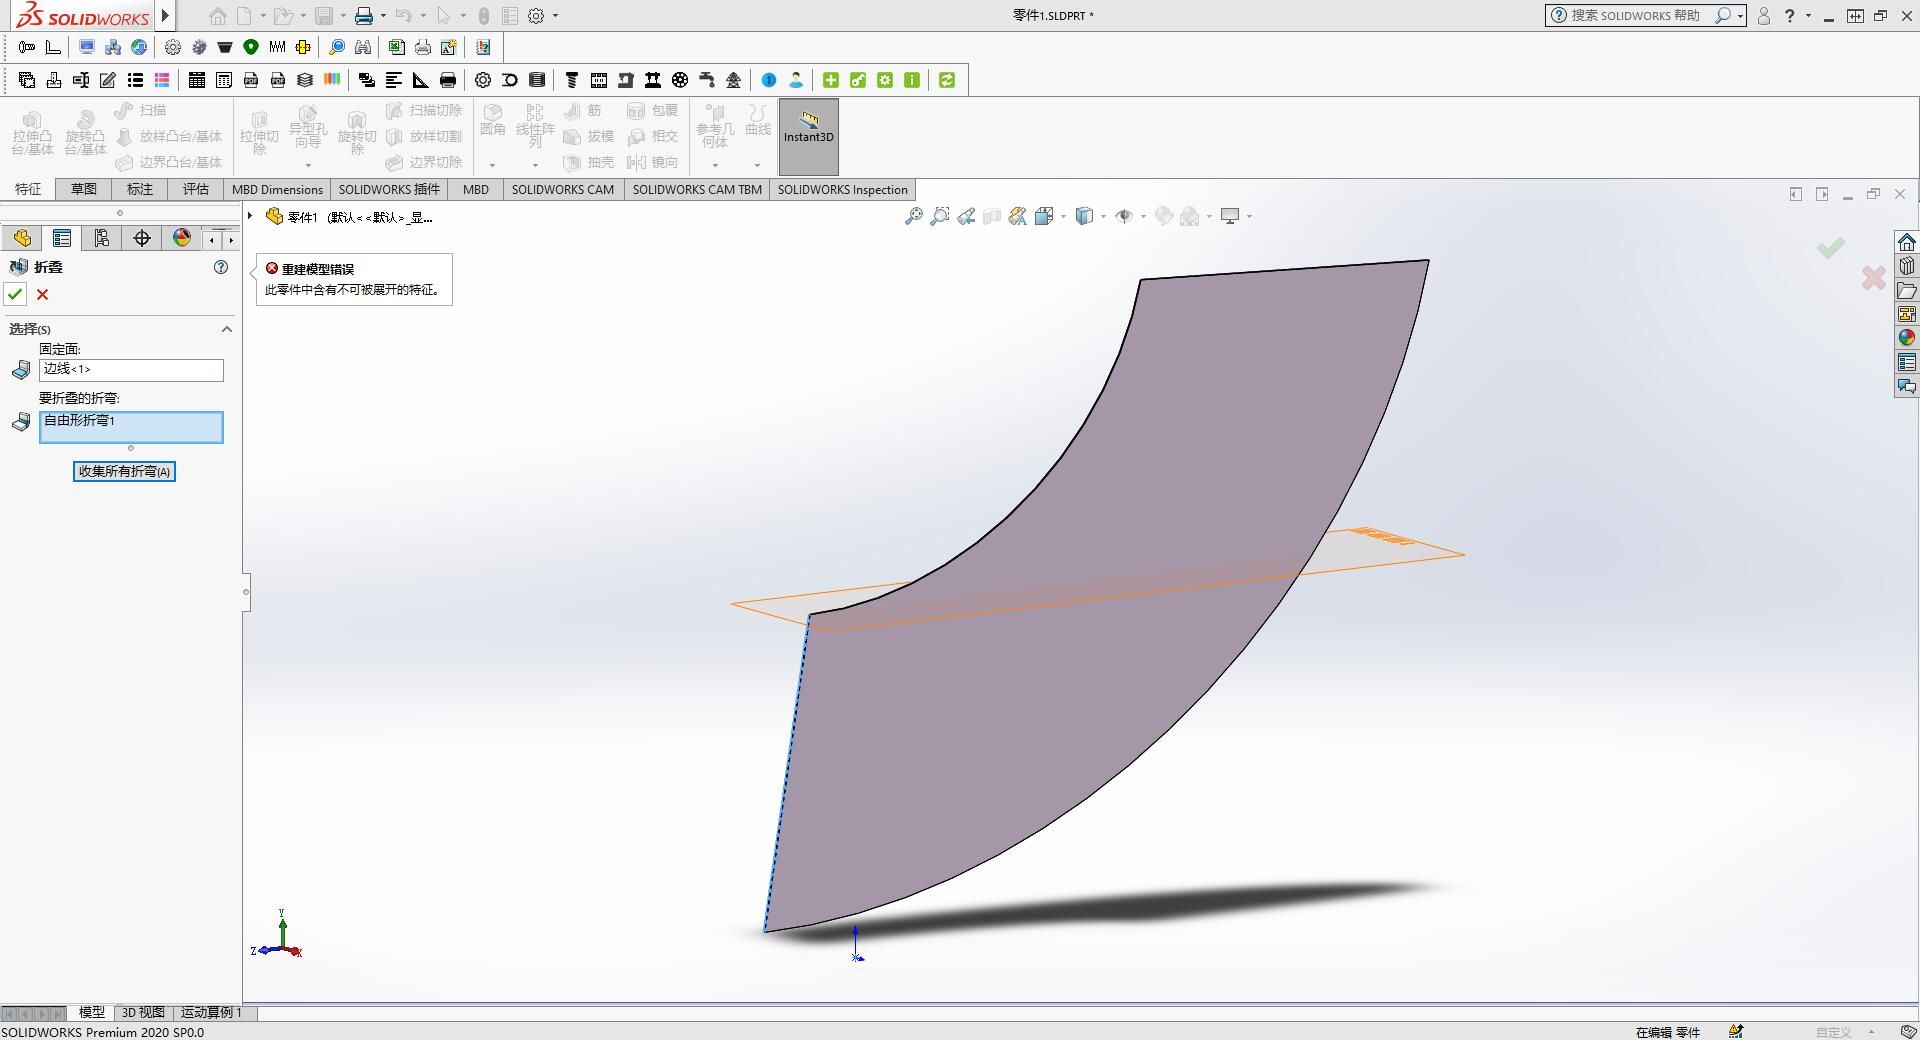The width and height of the screenshot is (1920, 1040).
Task: Open the SOLIDWORKS CAM tab
Action: [563, 189]
